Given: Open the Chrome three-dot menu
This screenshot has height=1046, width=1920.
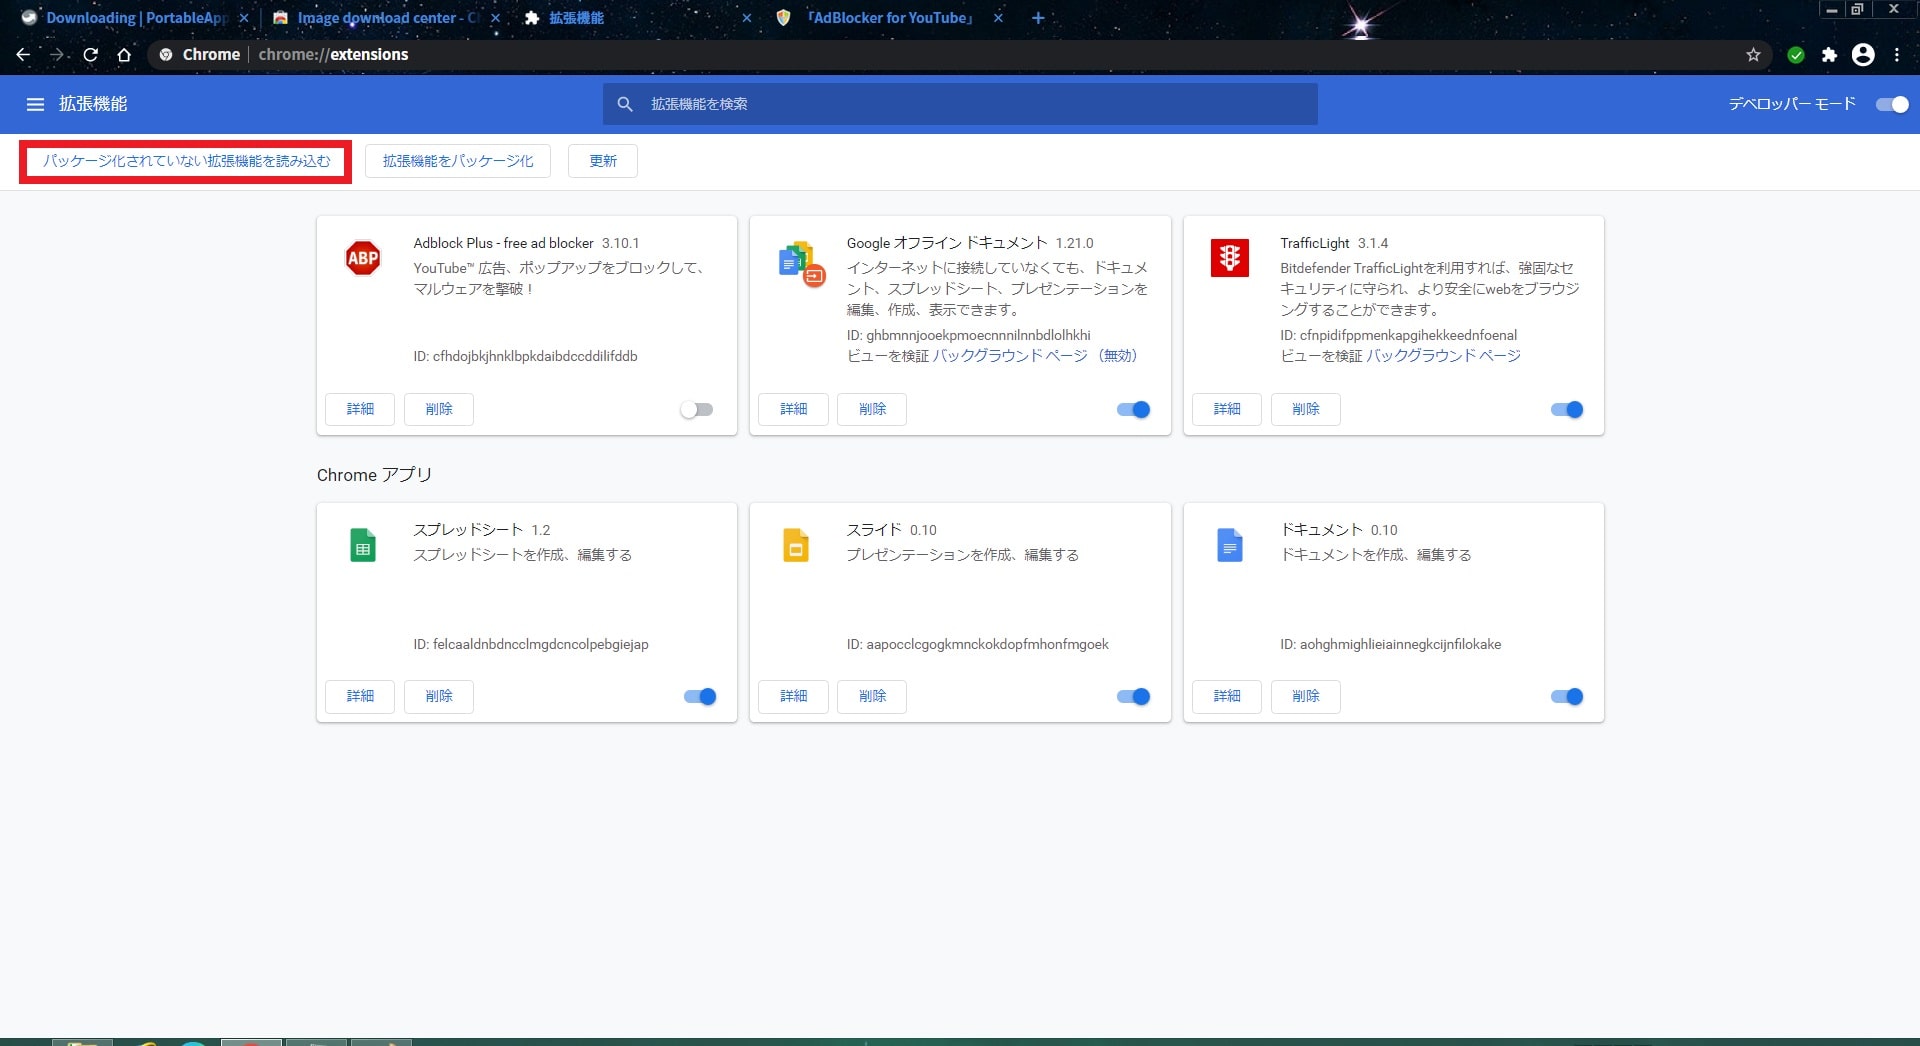Looking at the screenshot, I should click(x=1897, y=55).
